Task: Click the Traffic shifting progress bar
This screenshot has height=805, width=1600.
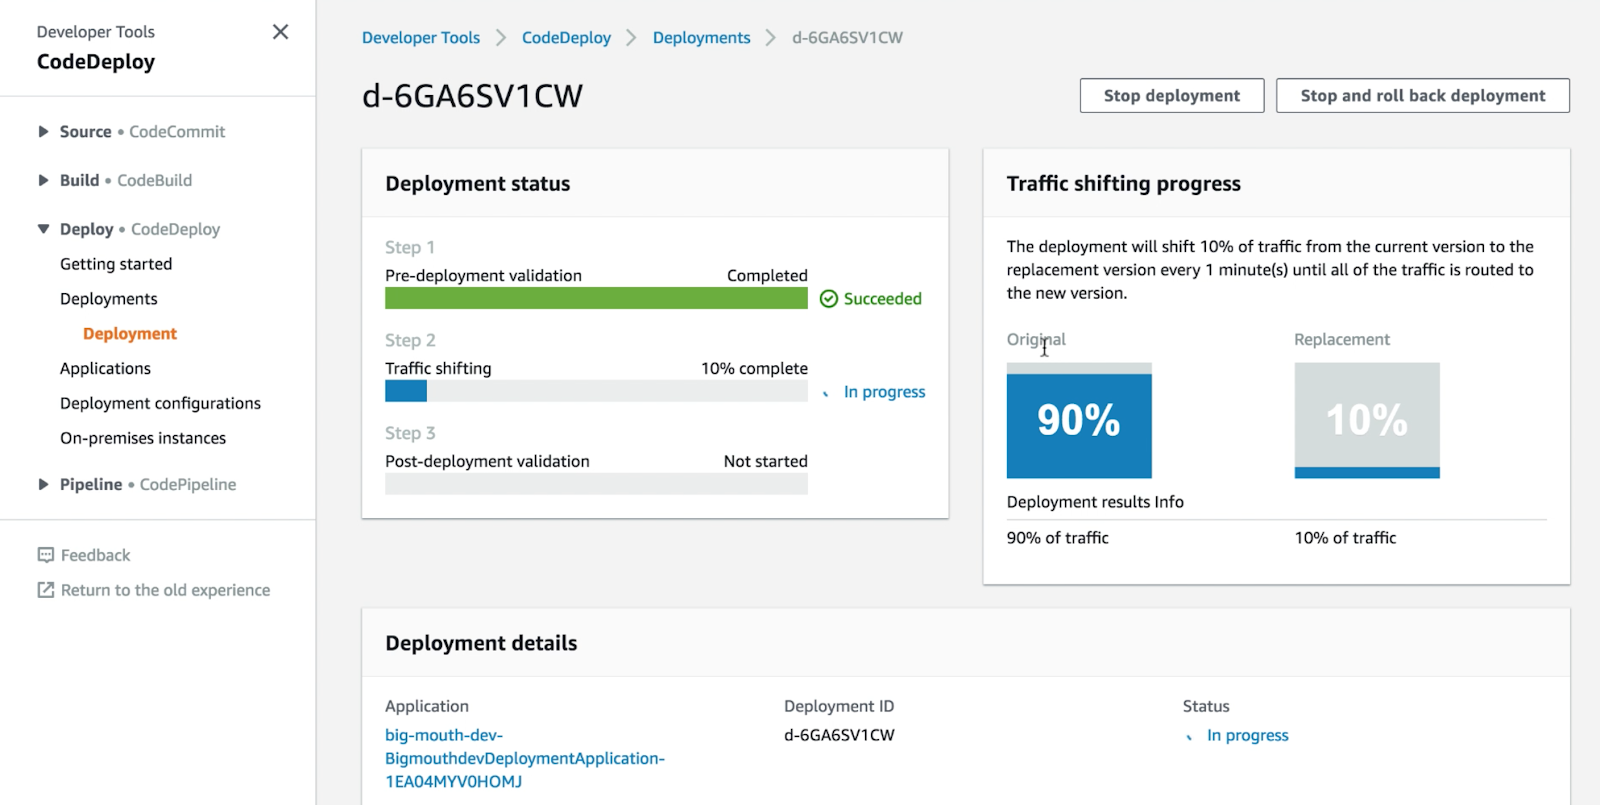Action: pyautogui.click(x=596, y=392)
